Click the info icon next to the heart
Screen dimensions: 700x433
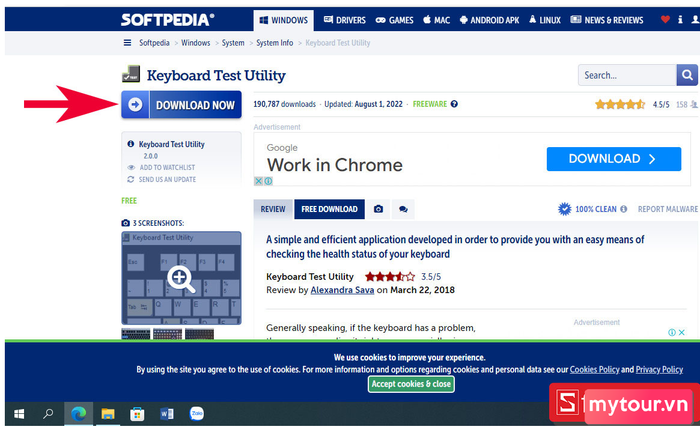(680, 20)
